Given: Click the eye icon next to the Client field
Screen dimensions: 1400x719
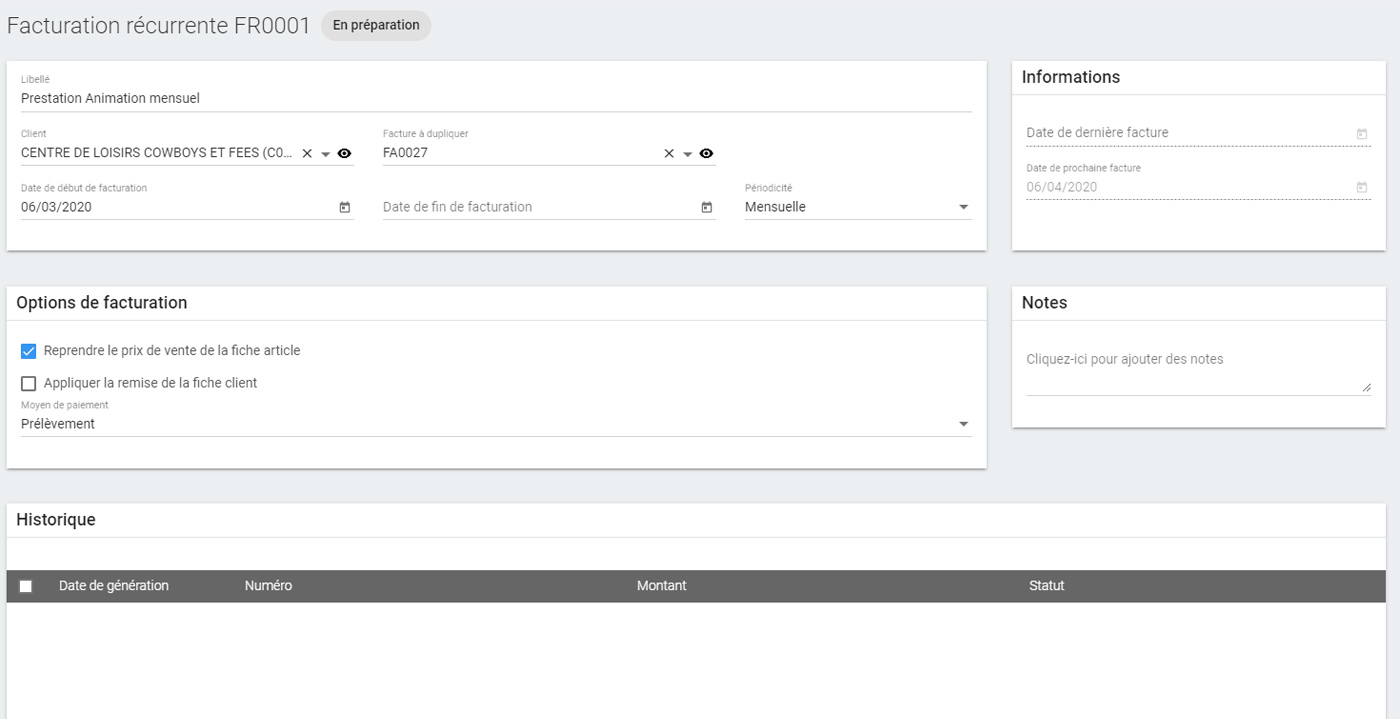Looking at the screenshot, I should coord(344,152).
